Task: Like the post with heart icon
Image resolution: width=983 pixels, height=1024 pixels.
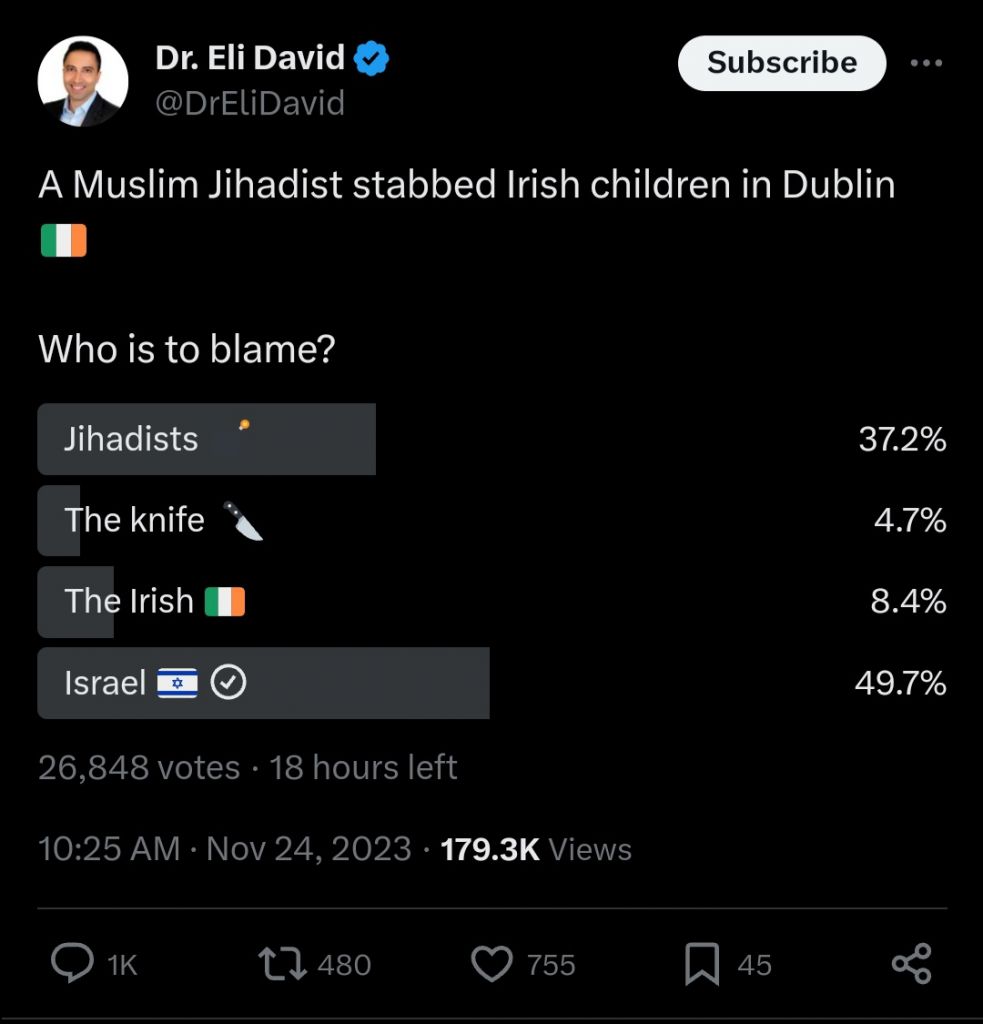Action: [x=492, y=964]
